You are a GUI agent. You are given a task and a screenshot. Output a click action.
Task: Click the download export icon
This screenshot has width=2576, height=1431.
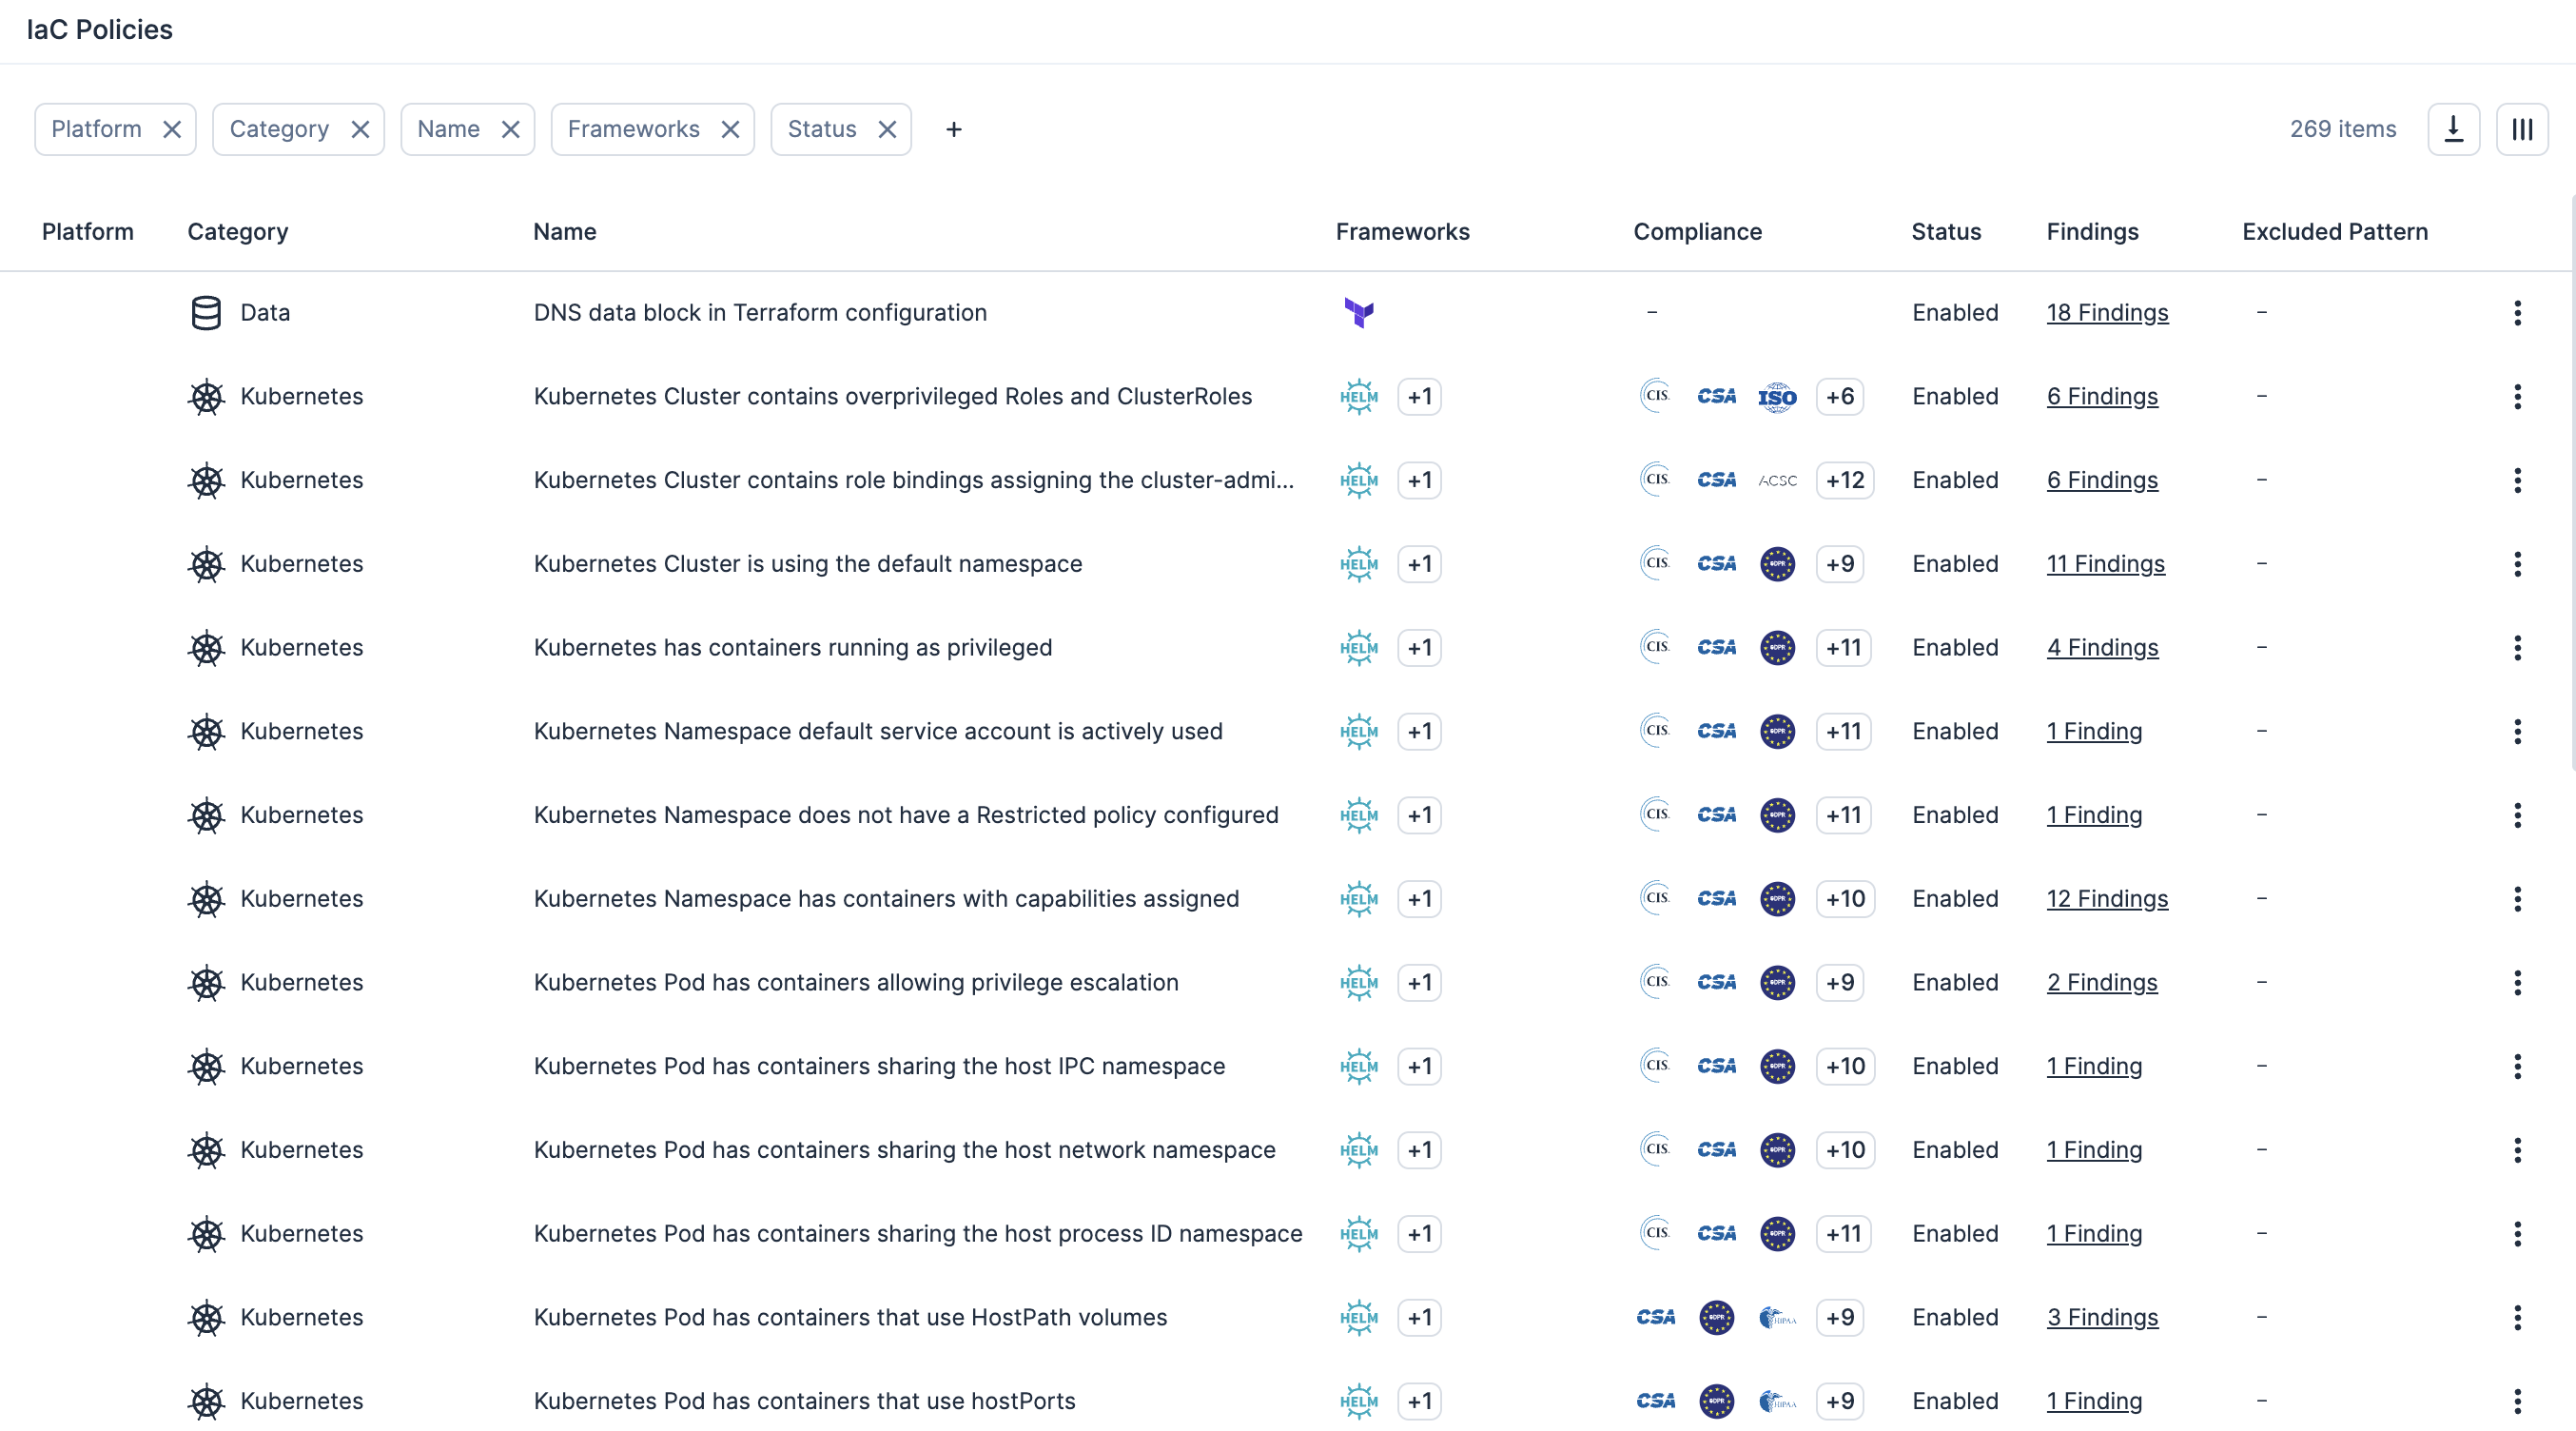point(2453,129)
